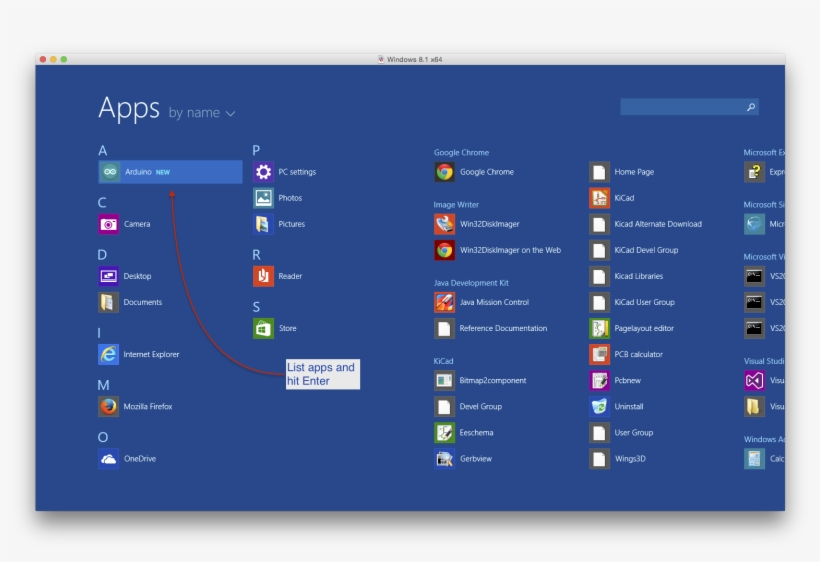Click the letter M group header
This screenshot has width=820, height=562.
[x=104, y=385]
